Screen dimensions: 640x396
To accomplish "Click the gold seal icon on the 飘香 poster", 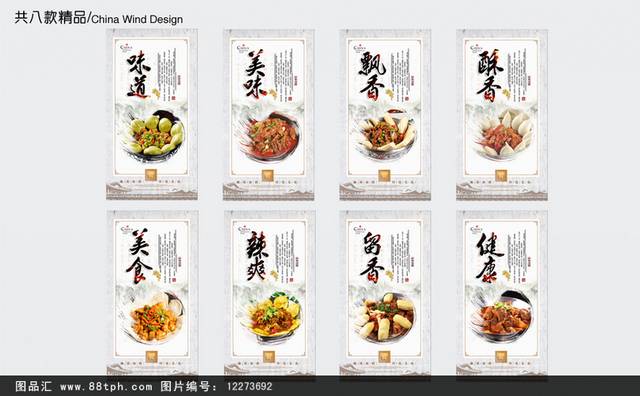I will point(384,175).
